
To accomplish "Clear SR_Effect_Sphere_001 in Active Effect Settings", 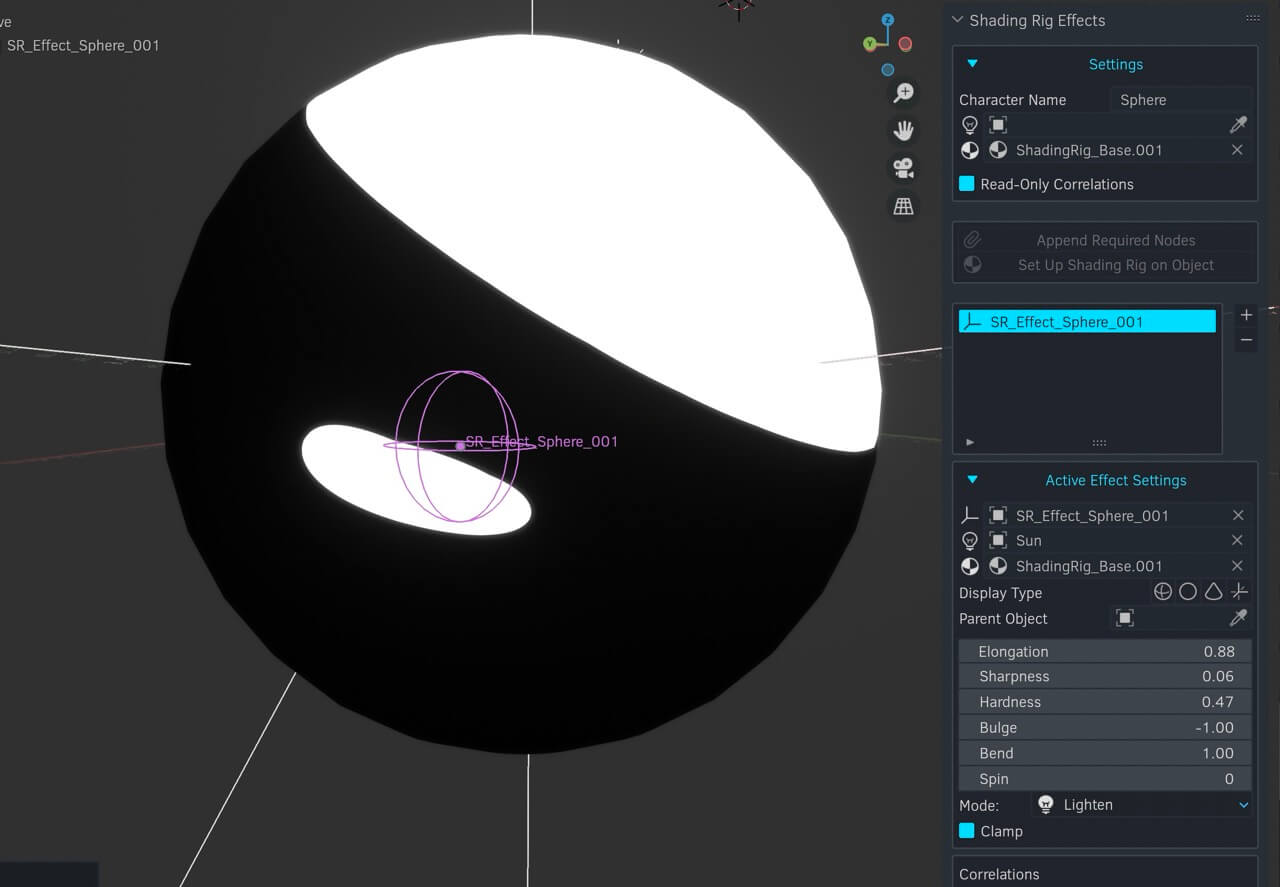I will [x=1237, y=515].
